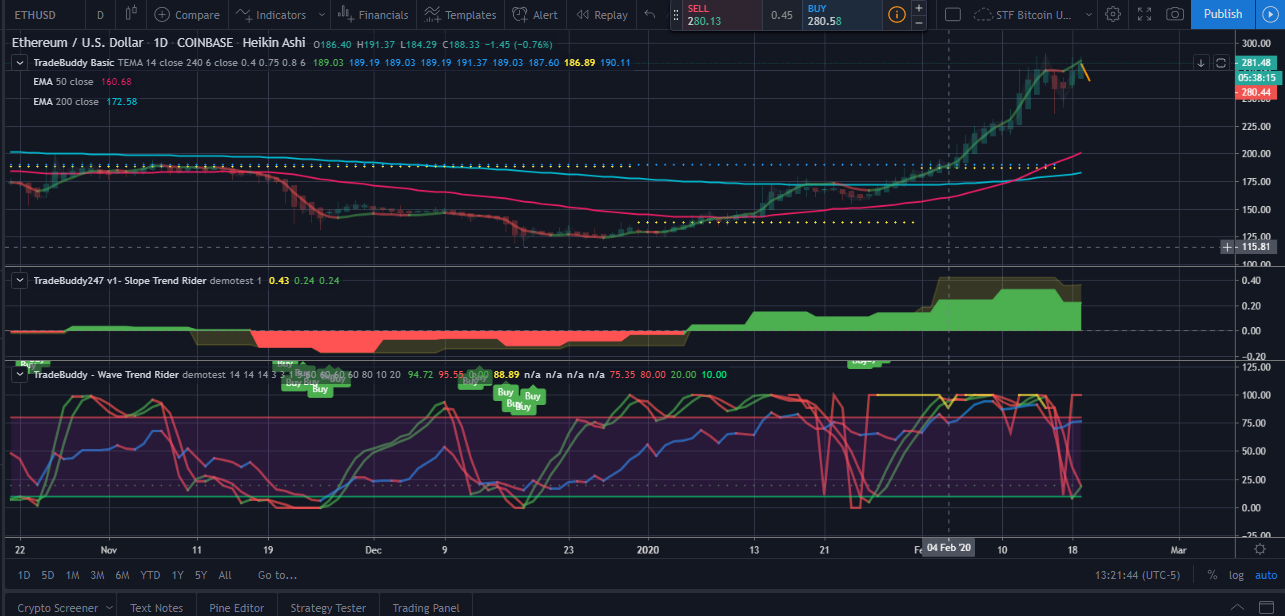Toggle log scale mode

click(x=1236, y=575)
